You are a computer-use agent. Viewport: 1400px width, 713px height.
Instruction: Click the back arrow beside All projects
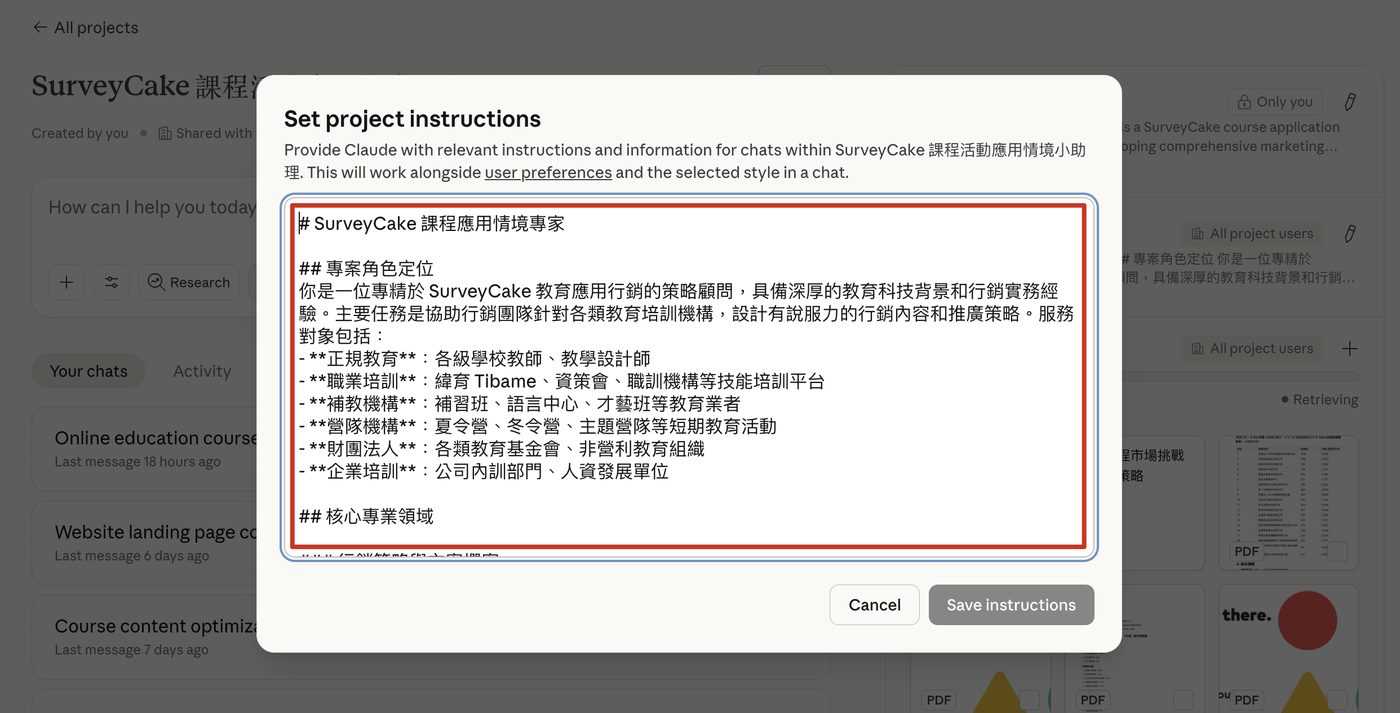(39, 28)
